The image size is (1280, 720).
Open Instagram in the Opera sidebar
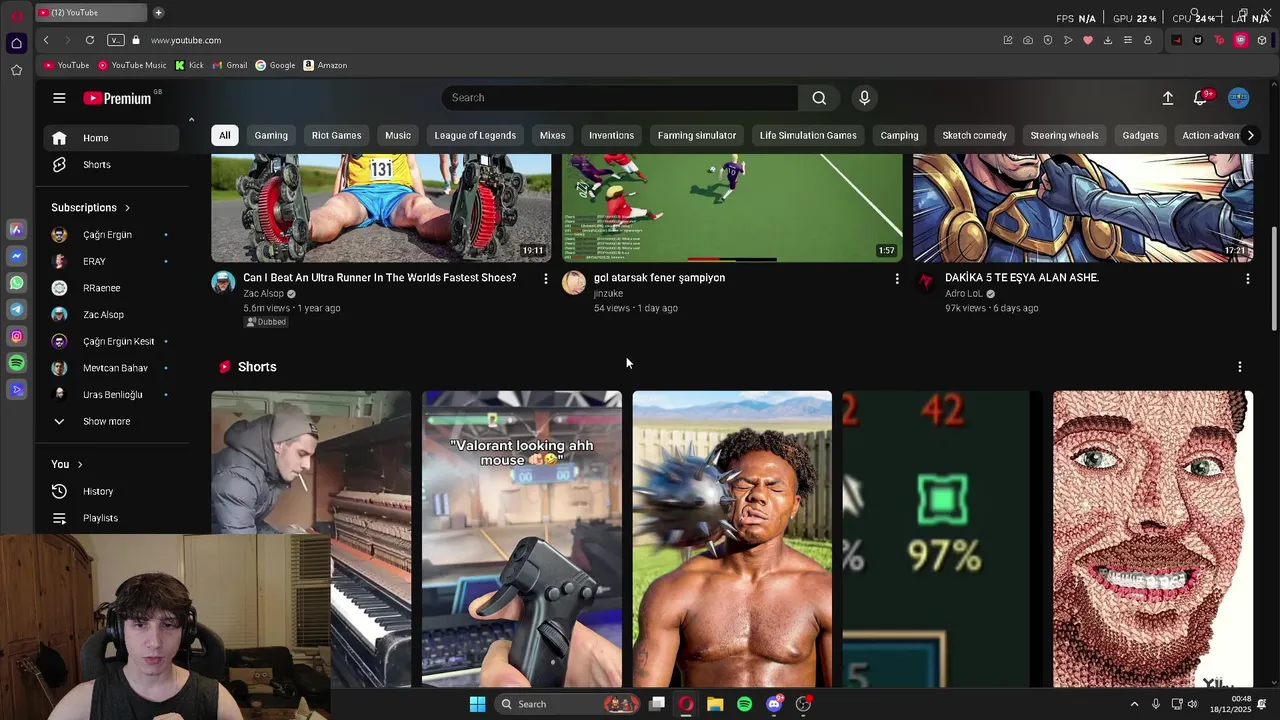click(16, 337)
